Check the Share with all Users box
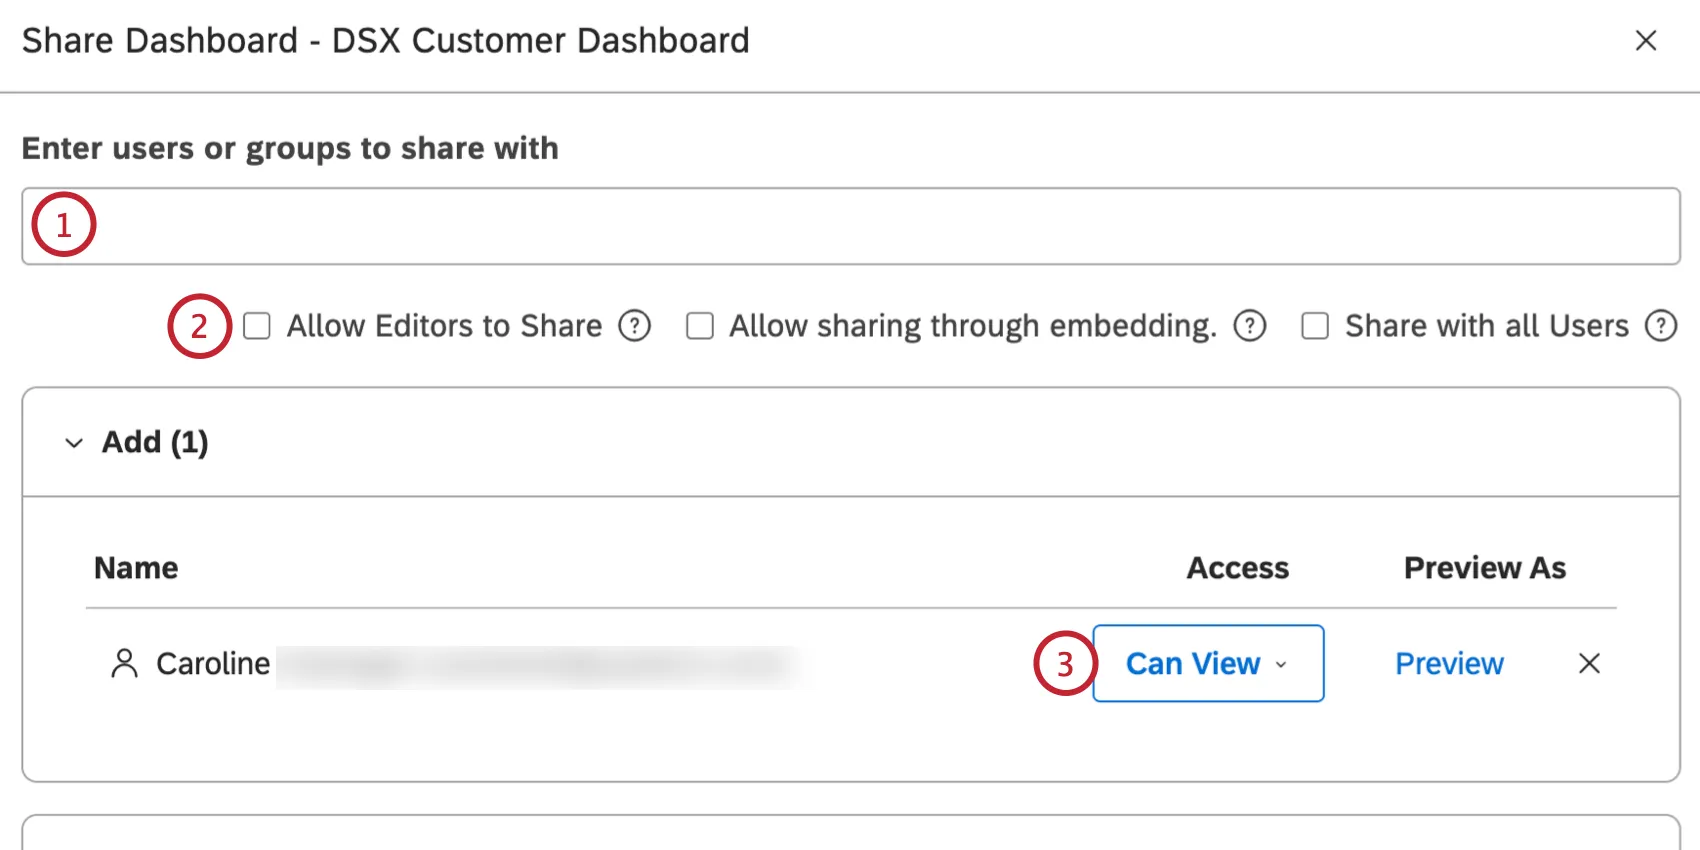Image resolution: width=1700 pixels, height=850 pixels. (1315, 326)
